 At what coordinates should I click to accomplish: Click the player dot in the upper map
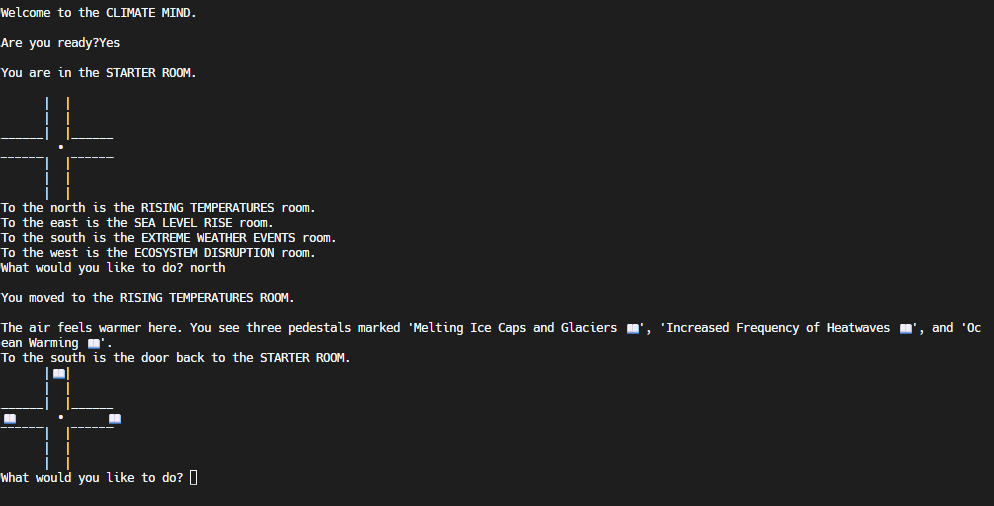coord(61,147)
